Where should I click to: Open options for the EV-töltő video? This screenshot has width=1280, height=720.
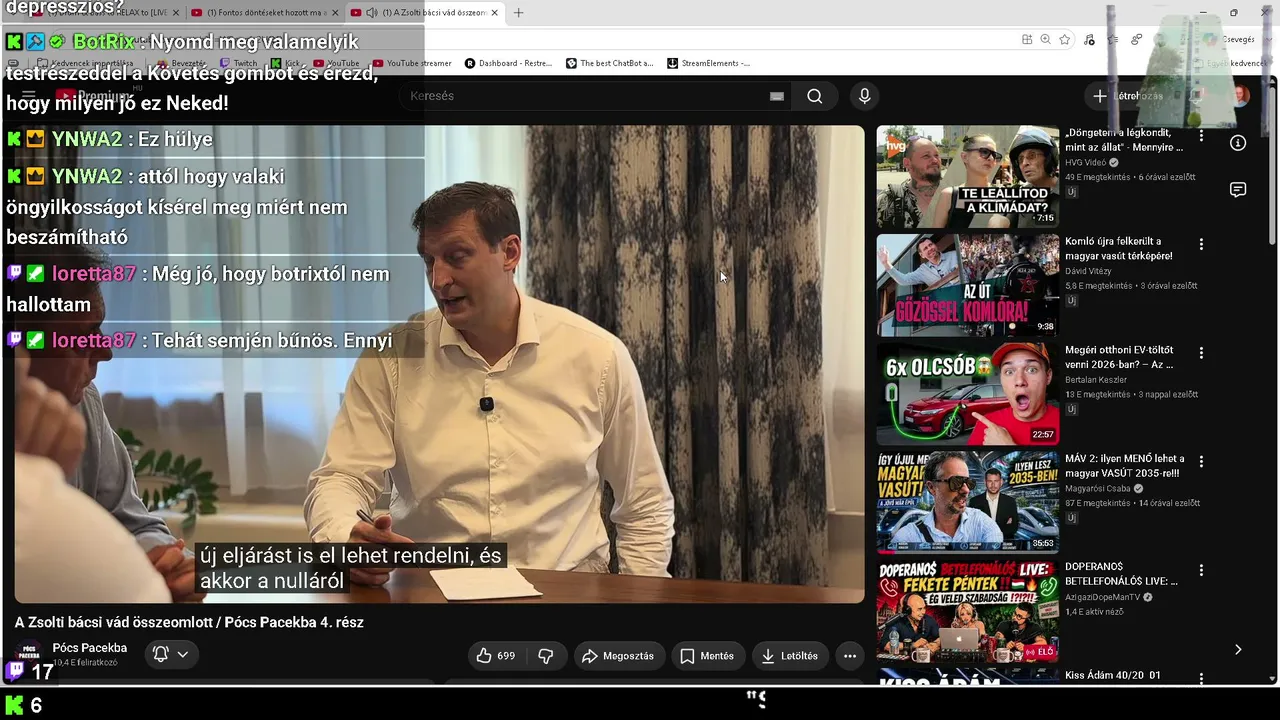(x=1201, y=353)
